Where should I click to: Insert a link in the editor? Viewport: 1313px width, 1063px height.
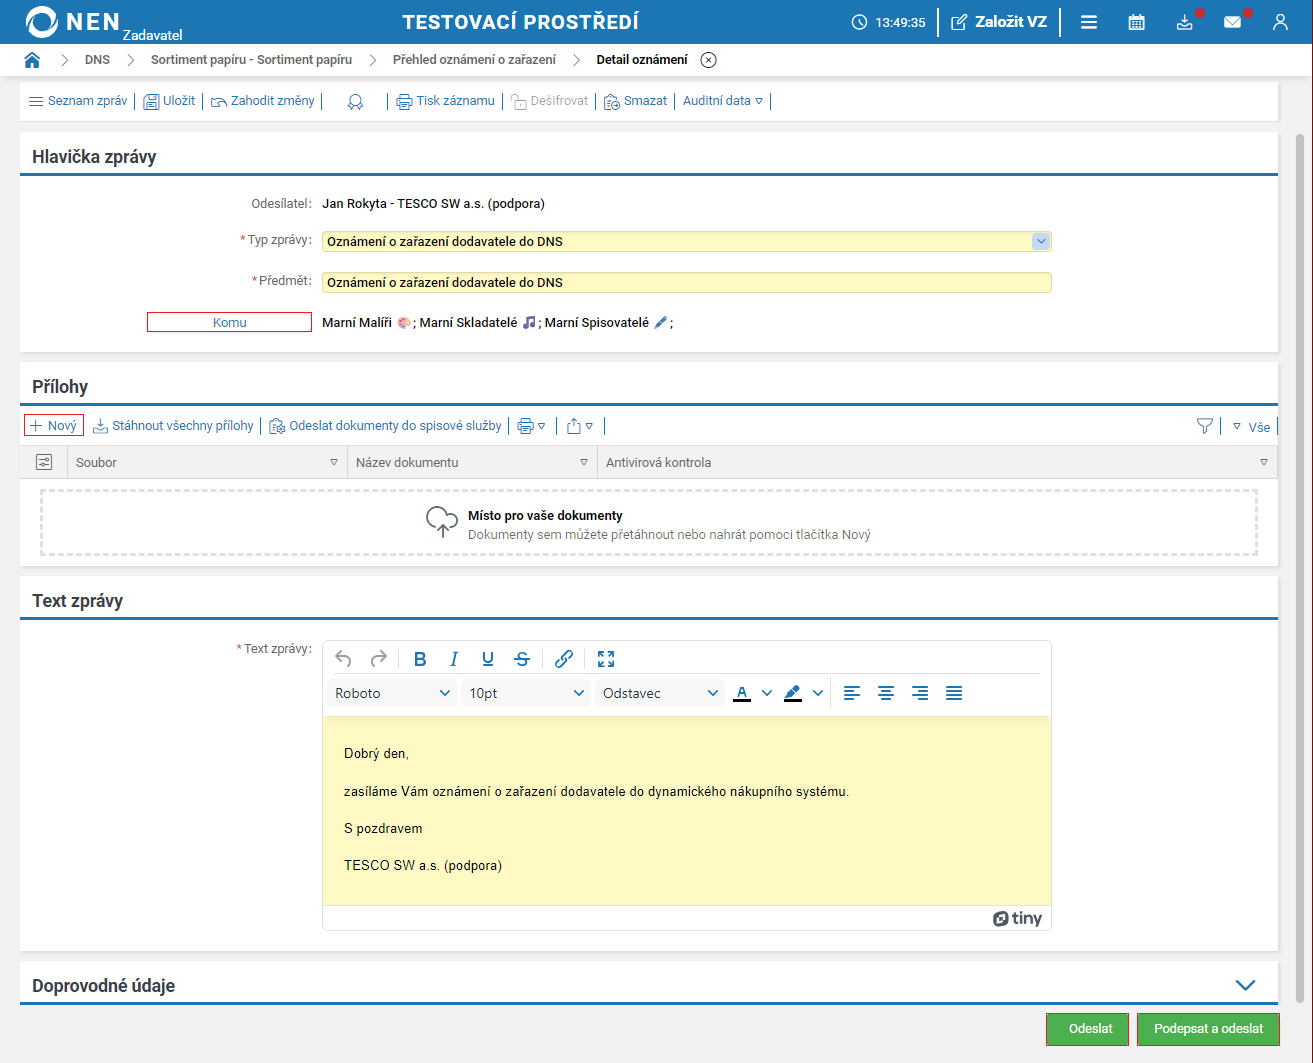coord(564,659)
